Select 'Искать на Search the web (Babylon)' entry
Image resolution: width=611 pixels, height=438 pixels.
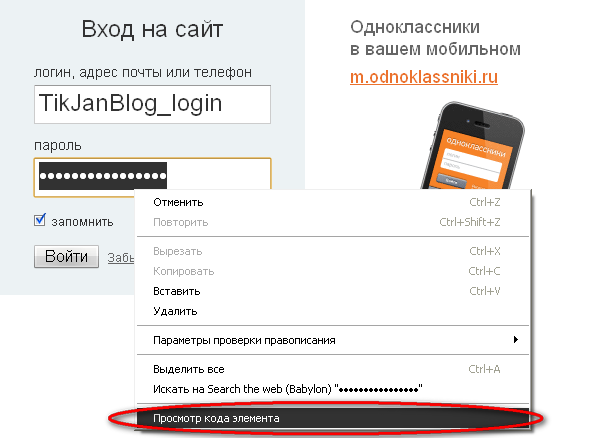click(333, 389)
